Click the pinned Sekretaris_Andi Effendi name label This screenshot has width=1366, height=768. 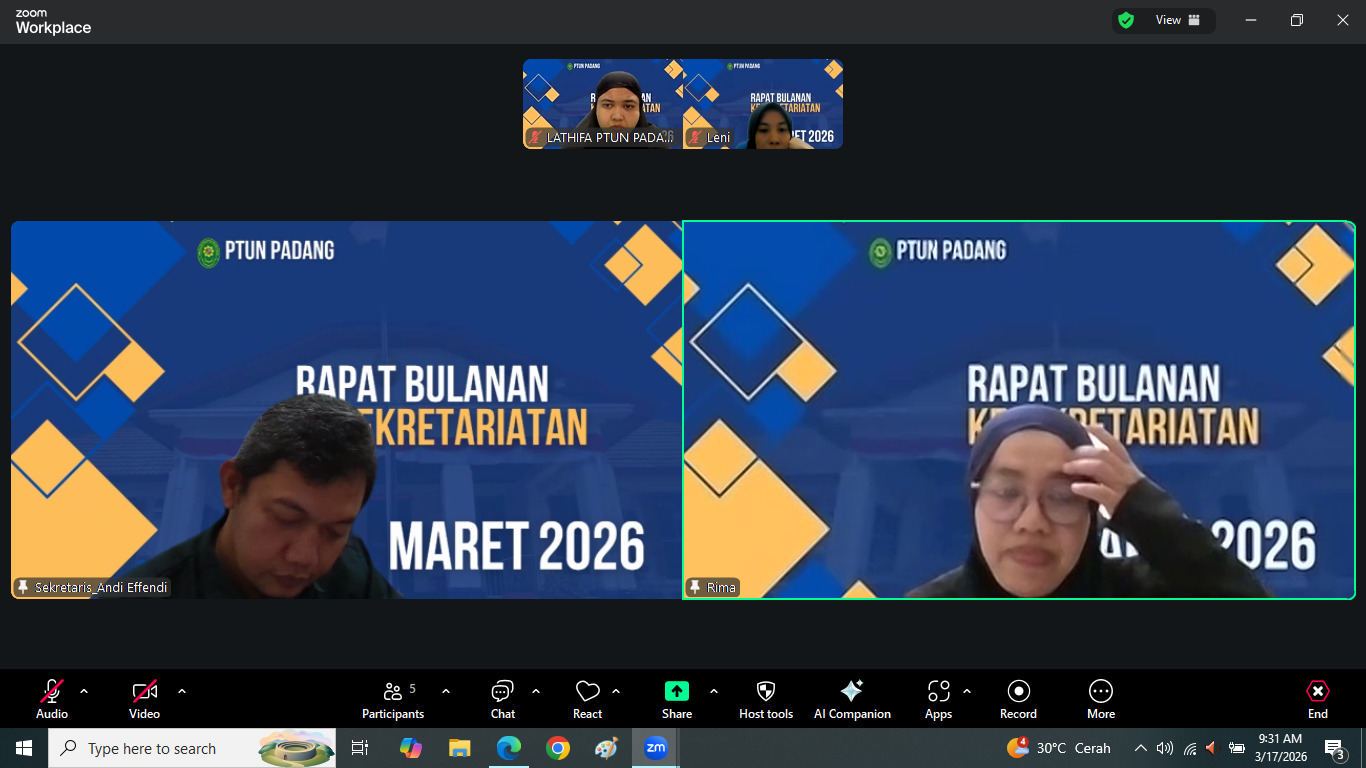[x=92, y=587]
